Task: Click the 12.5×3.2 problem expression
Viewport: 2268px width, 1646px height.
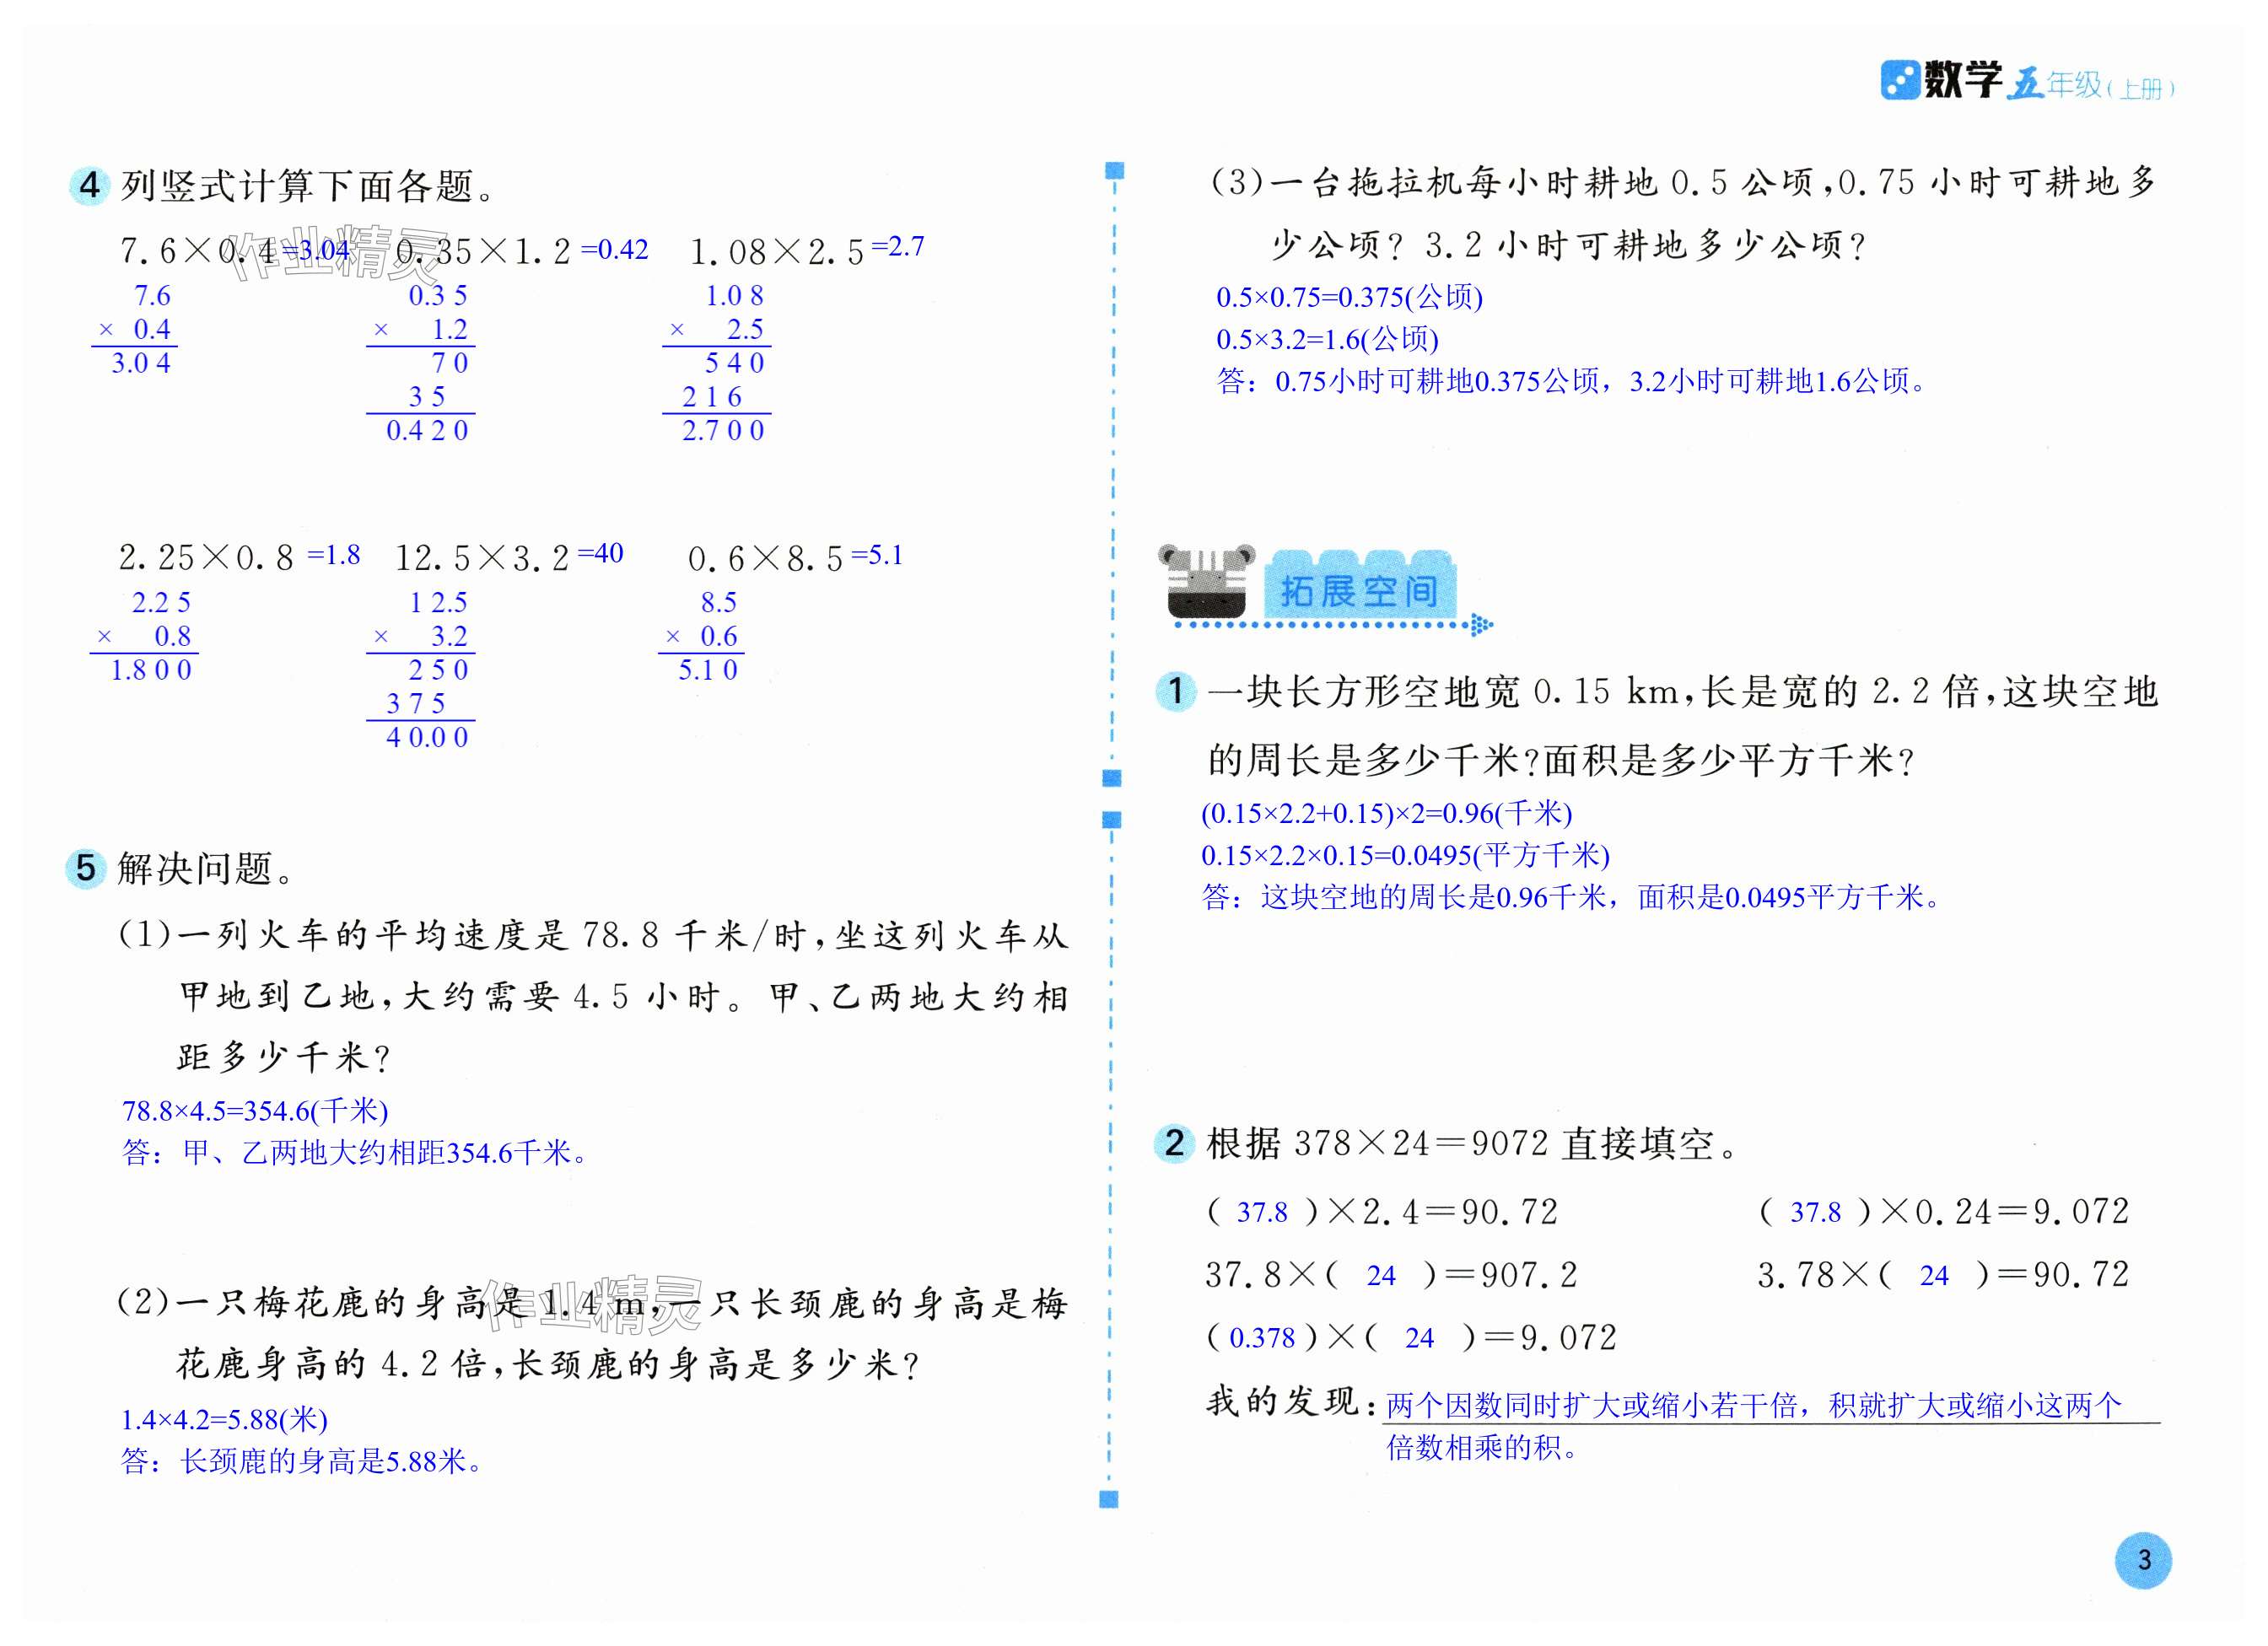Action: (x=482, y=558)
